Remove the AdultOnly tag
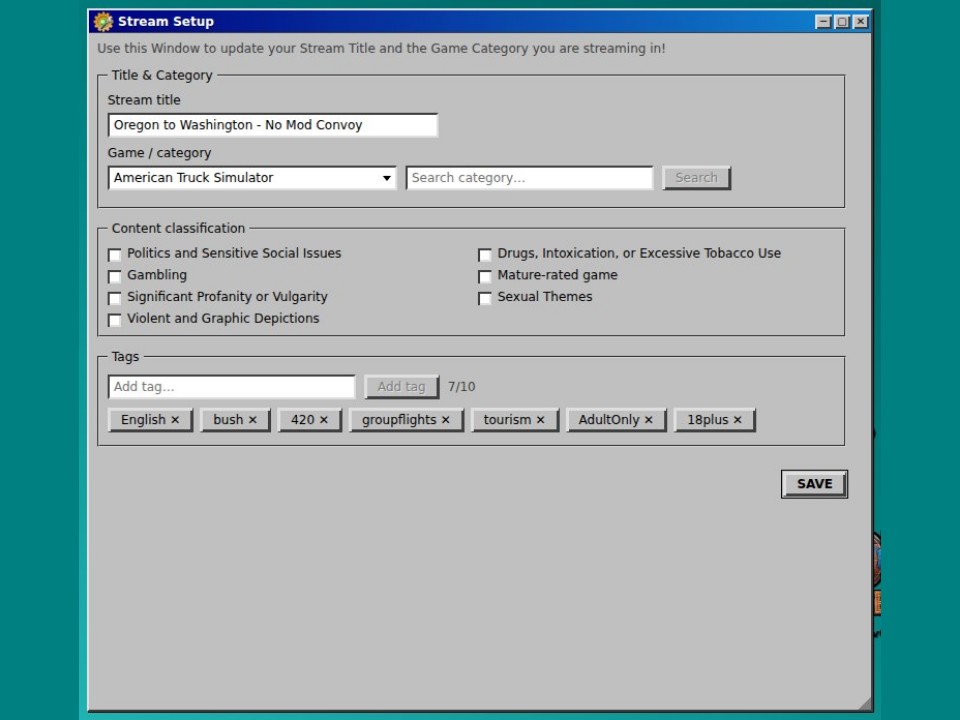This screenshot has width=960, height=720. 648,420
